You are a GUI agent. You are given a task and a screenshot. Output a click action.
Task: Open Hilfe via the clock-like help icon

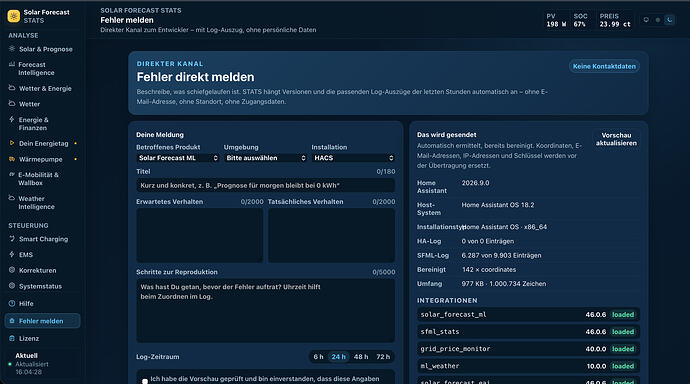(12, 303)
